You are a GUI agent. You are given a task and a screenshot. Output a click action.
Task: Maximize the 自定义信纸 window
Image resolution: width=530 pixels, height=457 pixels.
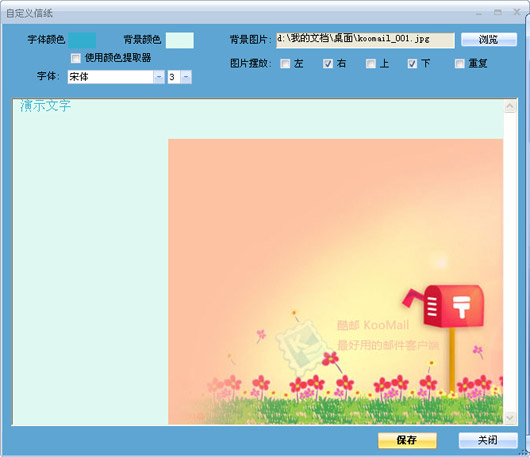click(x=498, y=13)
